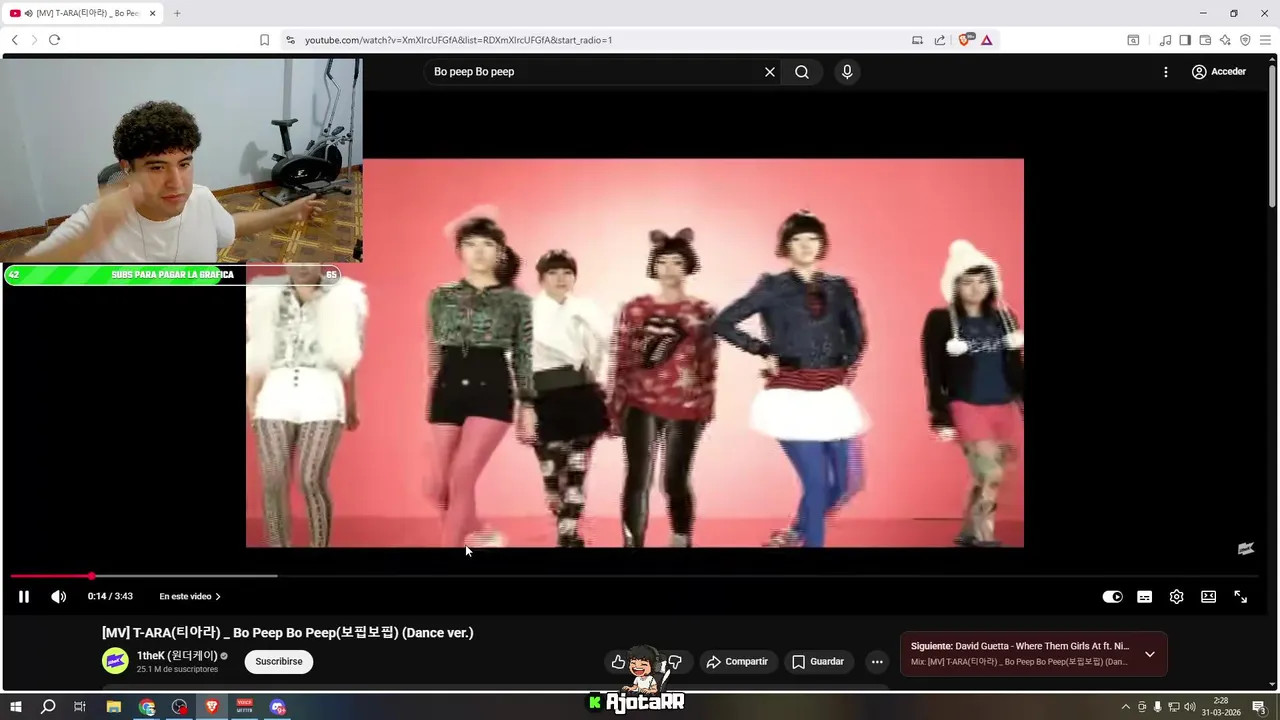Open the system volume tray icon

(x=1190, y=707)
